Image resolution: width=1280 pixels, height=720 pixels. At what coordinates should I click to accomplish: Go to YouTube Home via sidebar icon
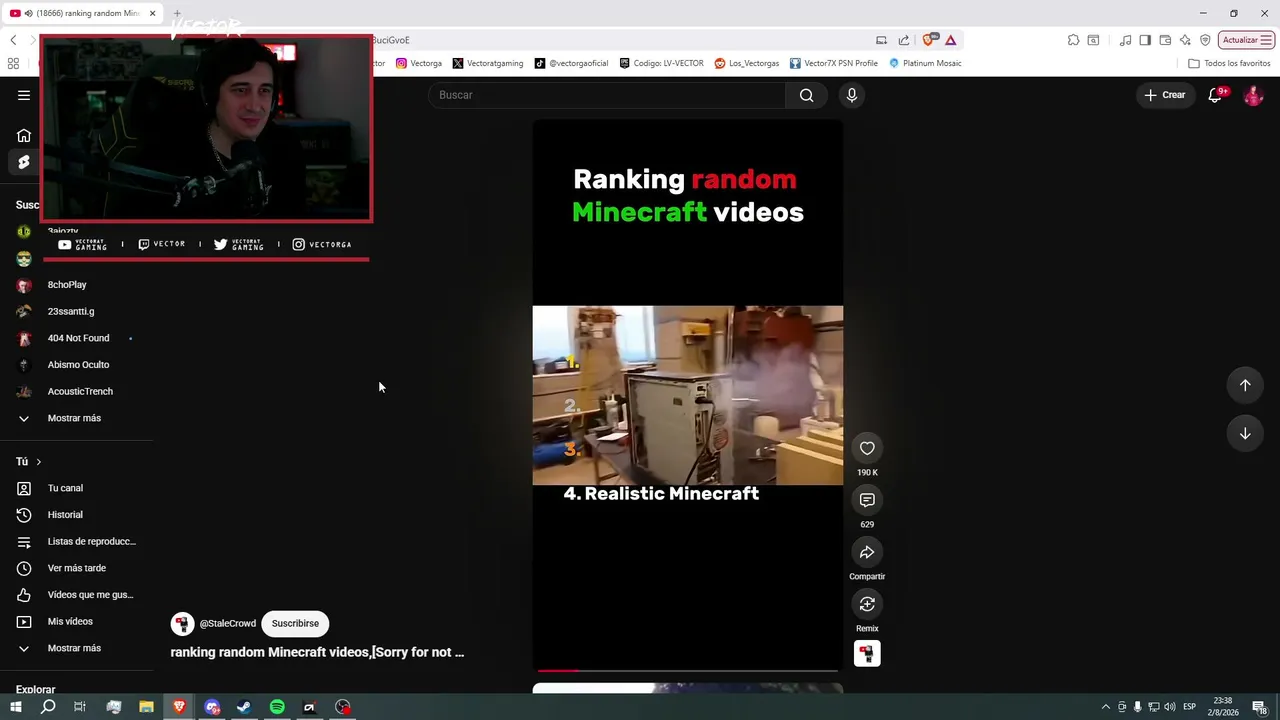click(24, 136)
